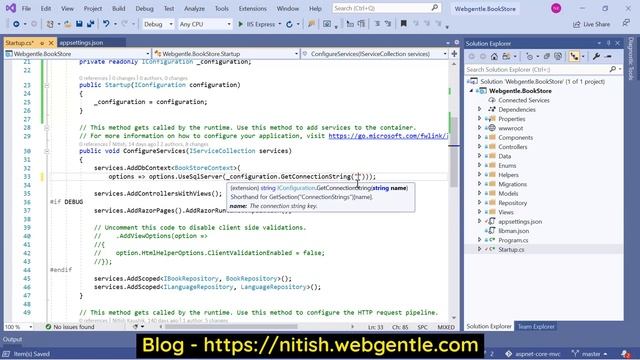Expand the Repository folder
640x360 pixels.
point(480,202)
